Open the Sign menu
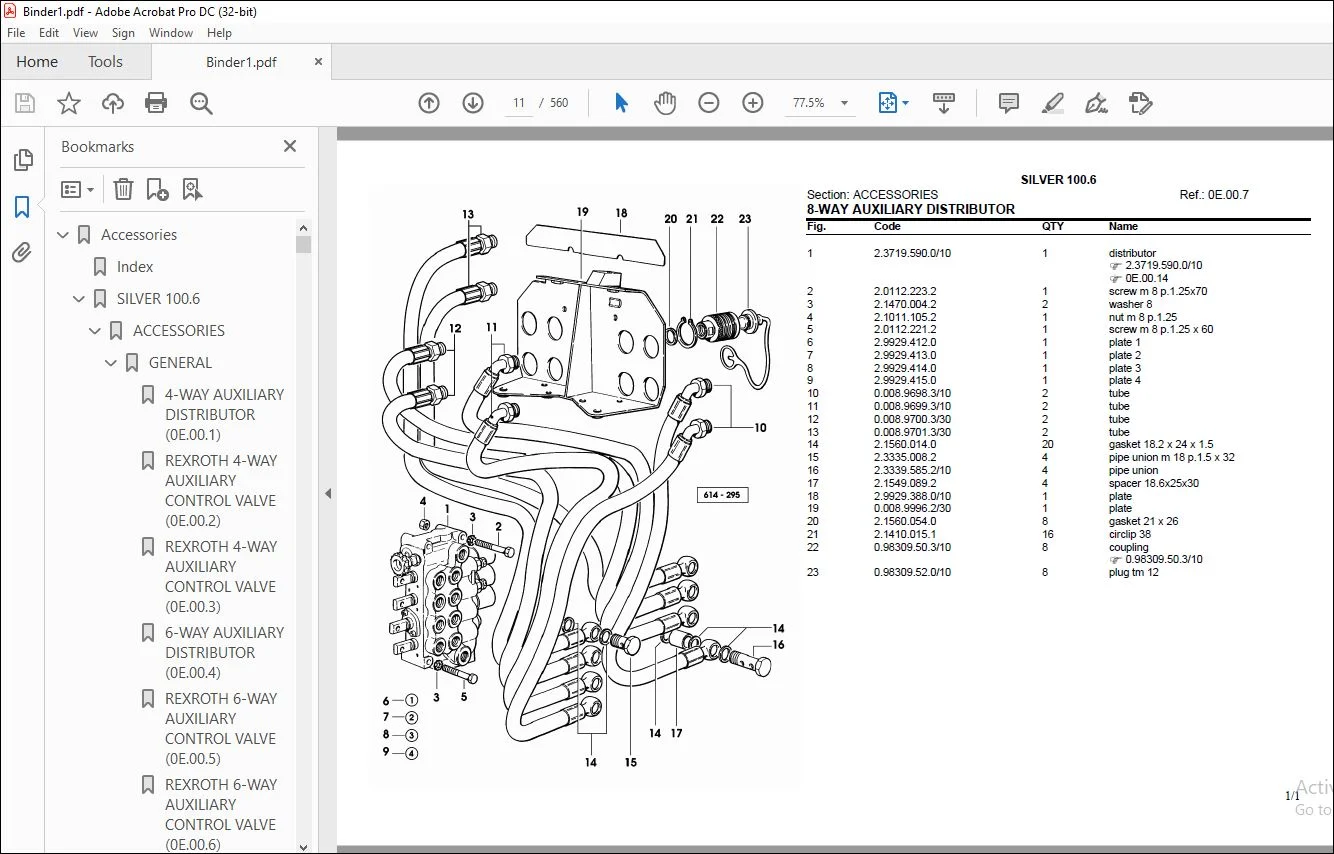The height and width of the screenshot is (854, 1334). [x=124, y=33]
